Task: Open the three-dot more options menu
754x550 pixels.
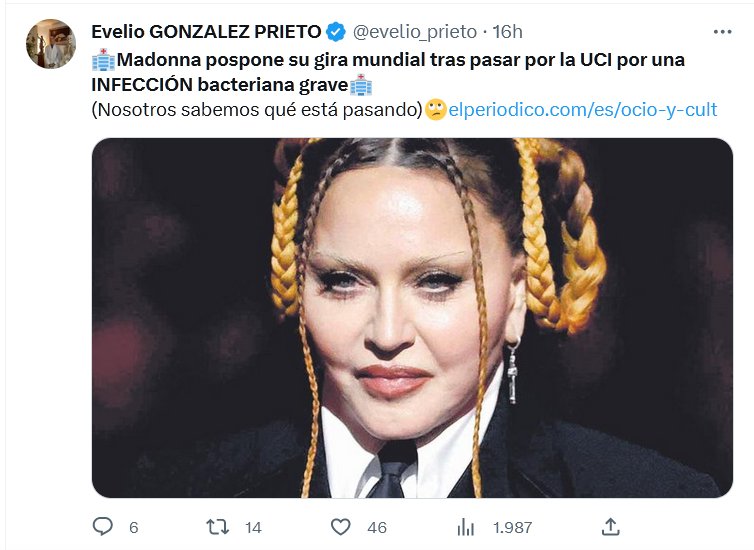Action: click(722, 32)
